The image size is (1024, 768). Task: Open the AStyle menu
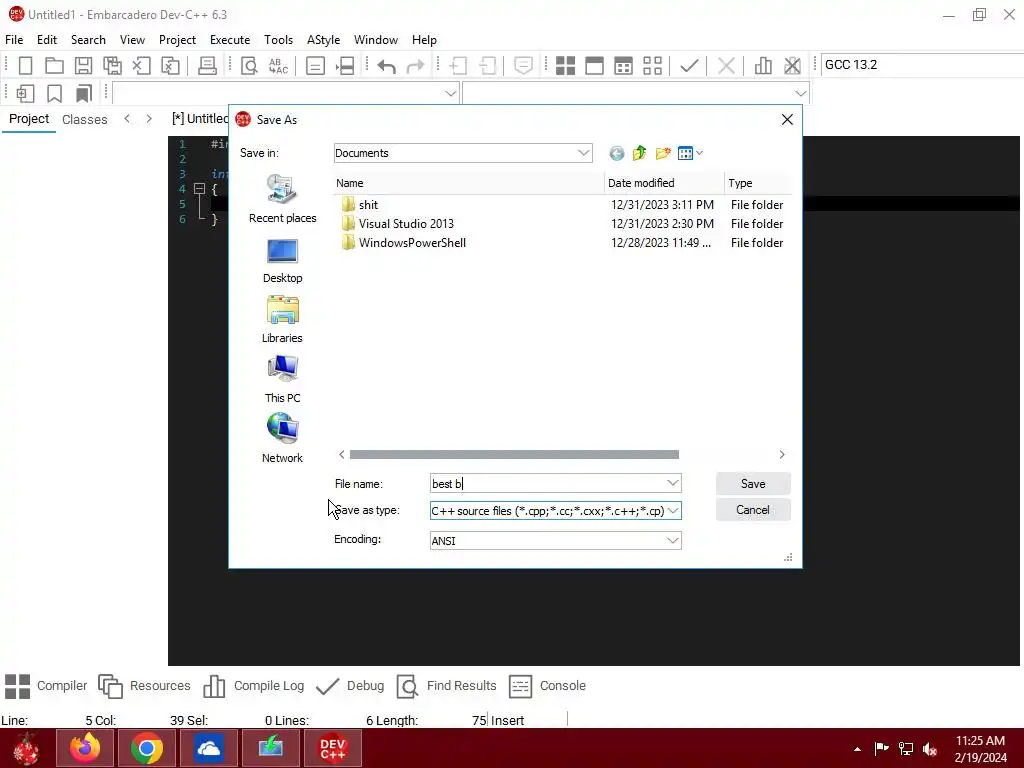click(x=323, y=40)
